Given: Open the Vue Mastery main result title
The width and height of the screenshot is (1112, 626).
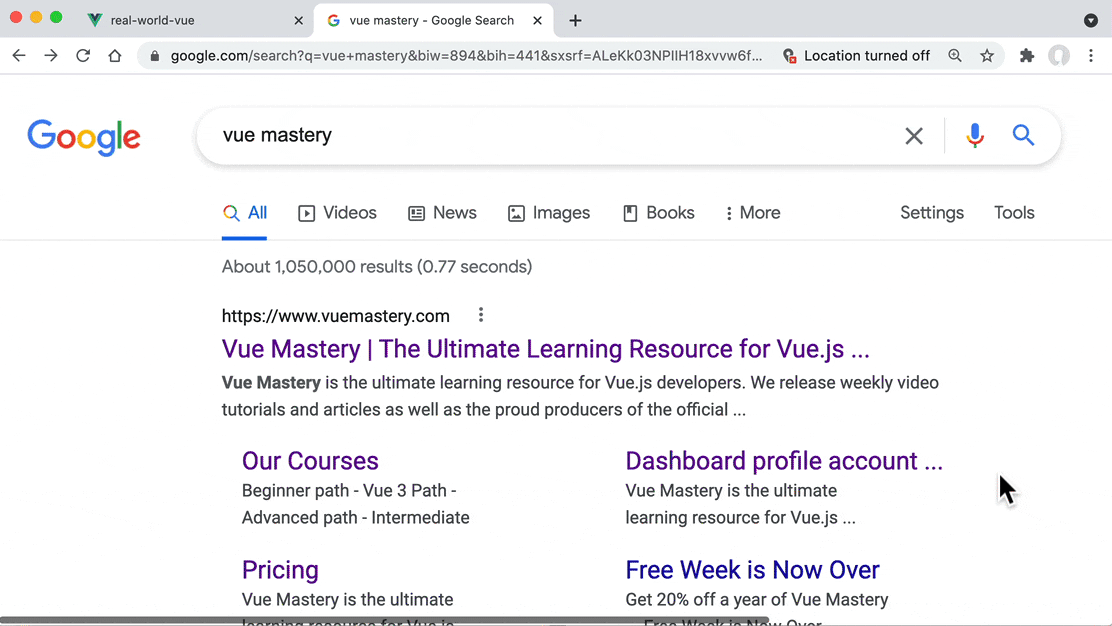Looking at the screenshot, I should (x=545, y=349).
